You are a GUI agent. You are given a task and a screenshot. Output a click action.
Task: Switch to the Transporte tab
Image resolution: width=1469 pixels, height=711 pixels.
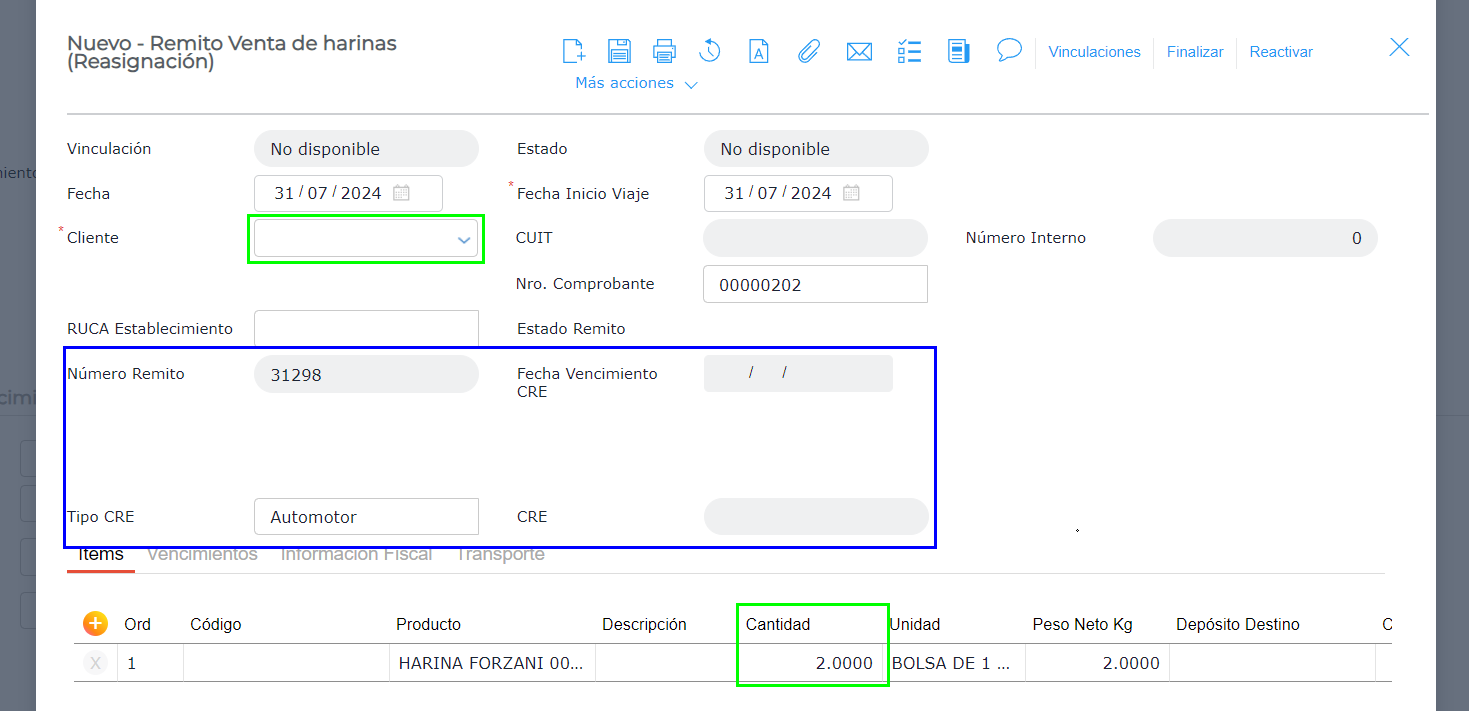500,554
